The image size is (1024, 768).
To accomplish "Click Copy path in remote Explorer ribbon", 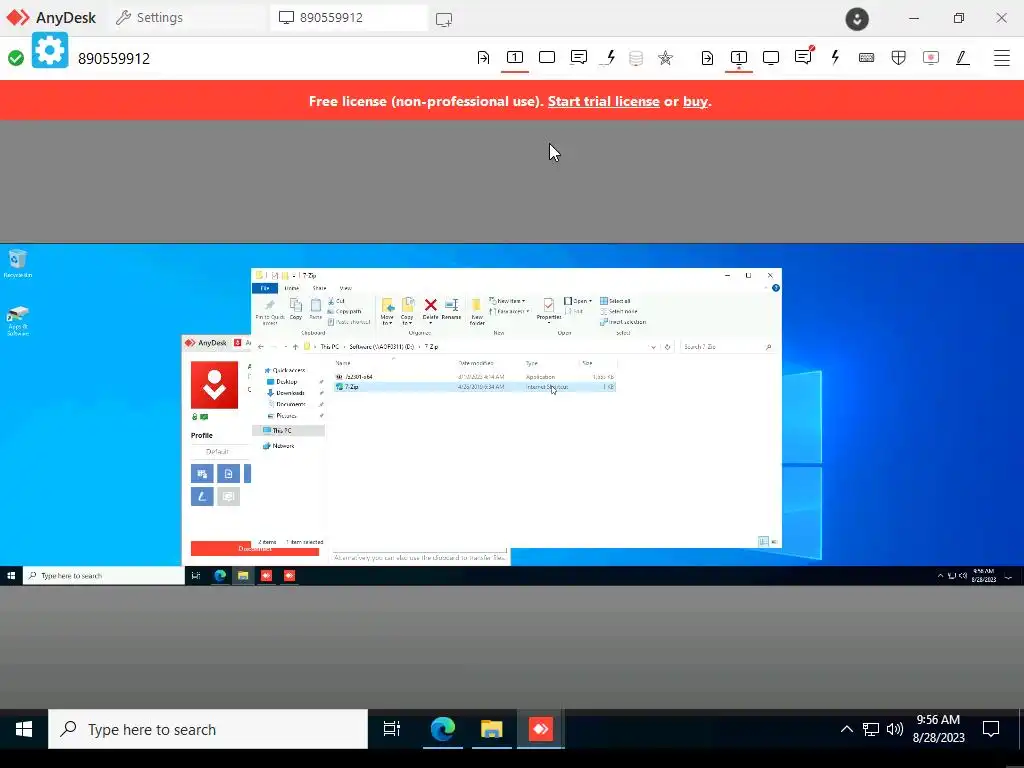I will pyautogui.click(x=344, y=312).
